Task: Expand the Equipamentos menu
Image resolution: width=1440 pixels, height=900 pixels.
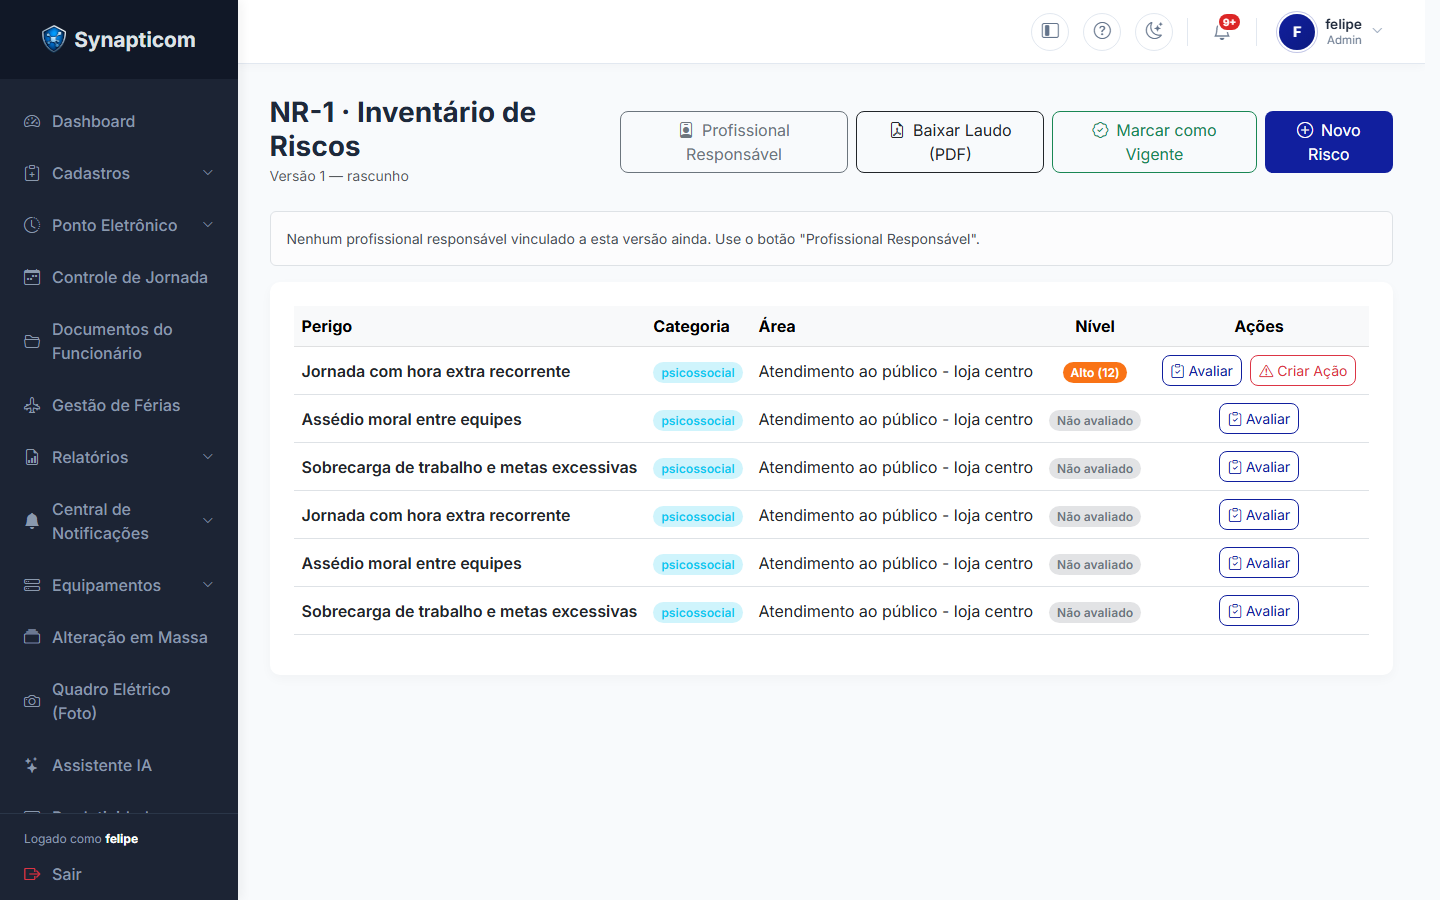Action: point(119,585)
